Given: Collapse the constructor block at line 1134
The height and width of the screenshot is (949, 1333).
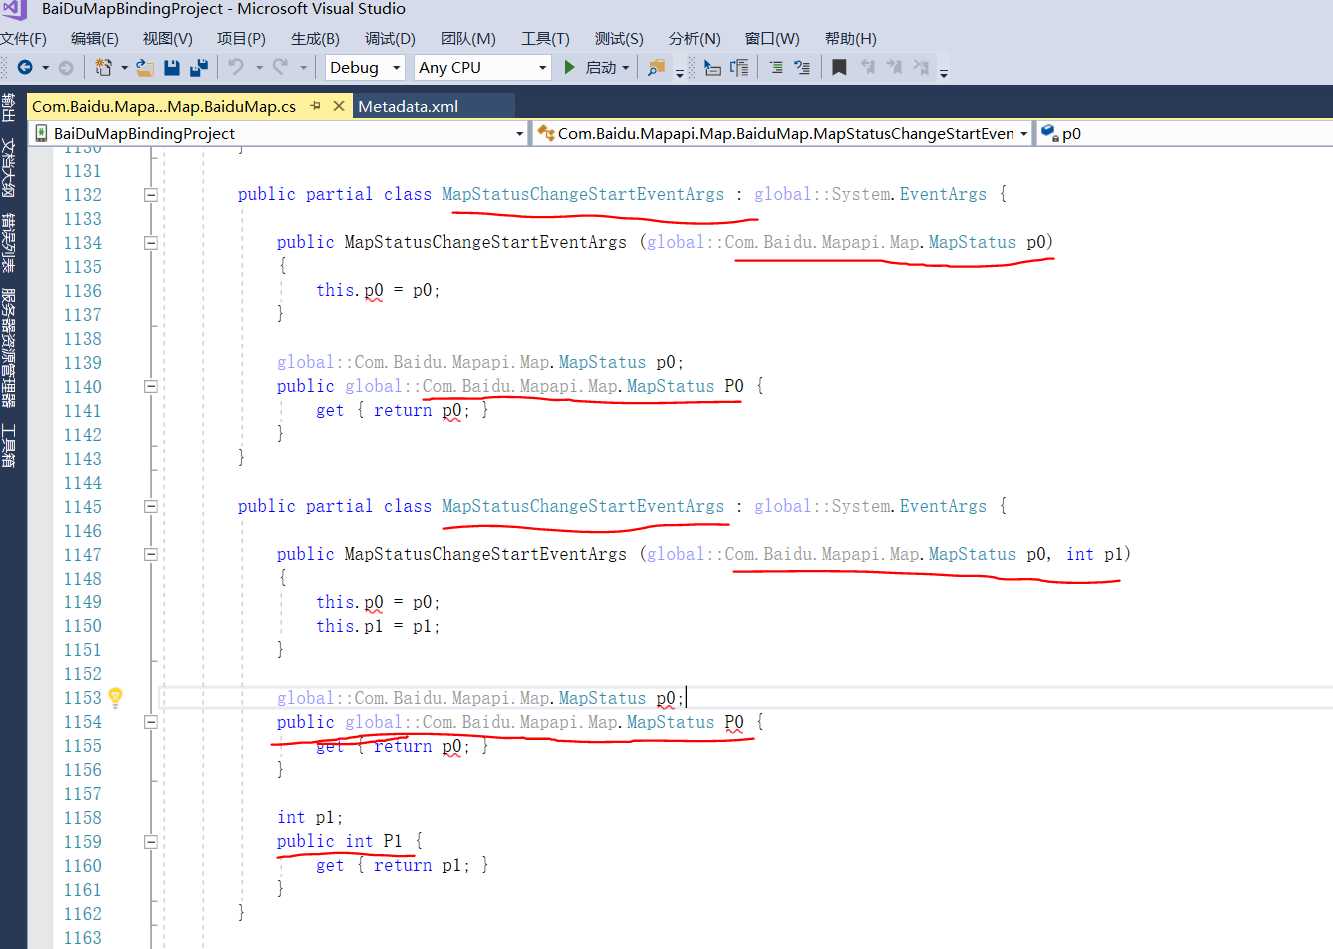Looking at the screenshot, I should (x=150, y=243).
